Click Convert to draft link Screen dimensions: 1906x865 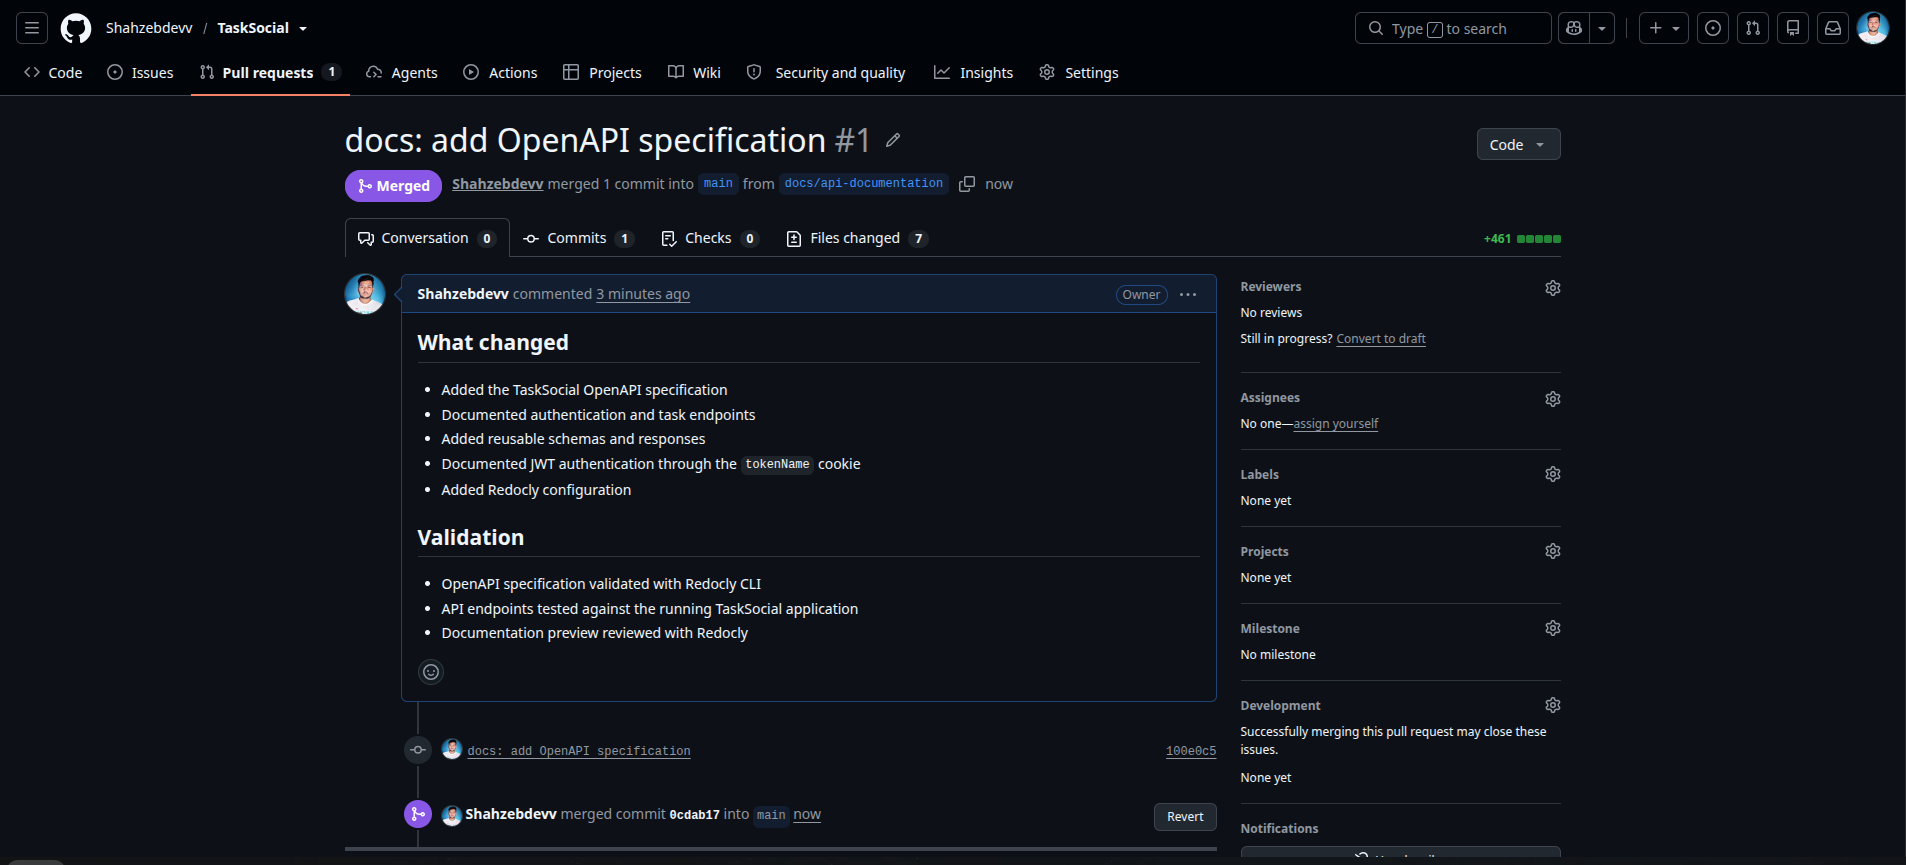coord(1381,339)
